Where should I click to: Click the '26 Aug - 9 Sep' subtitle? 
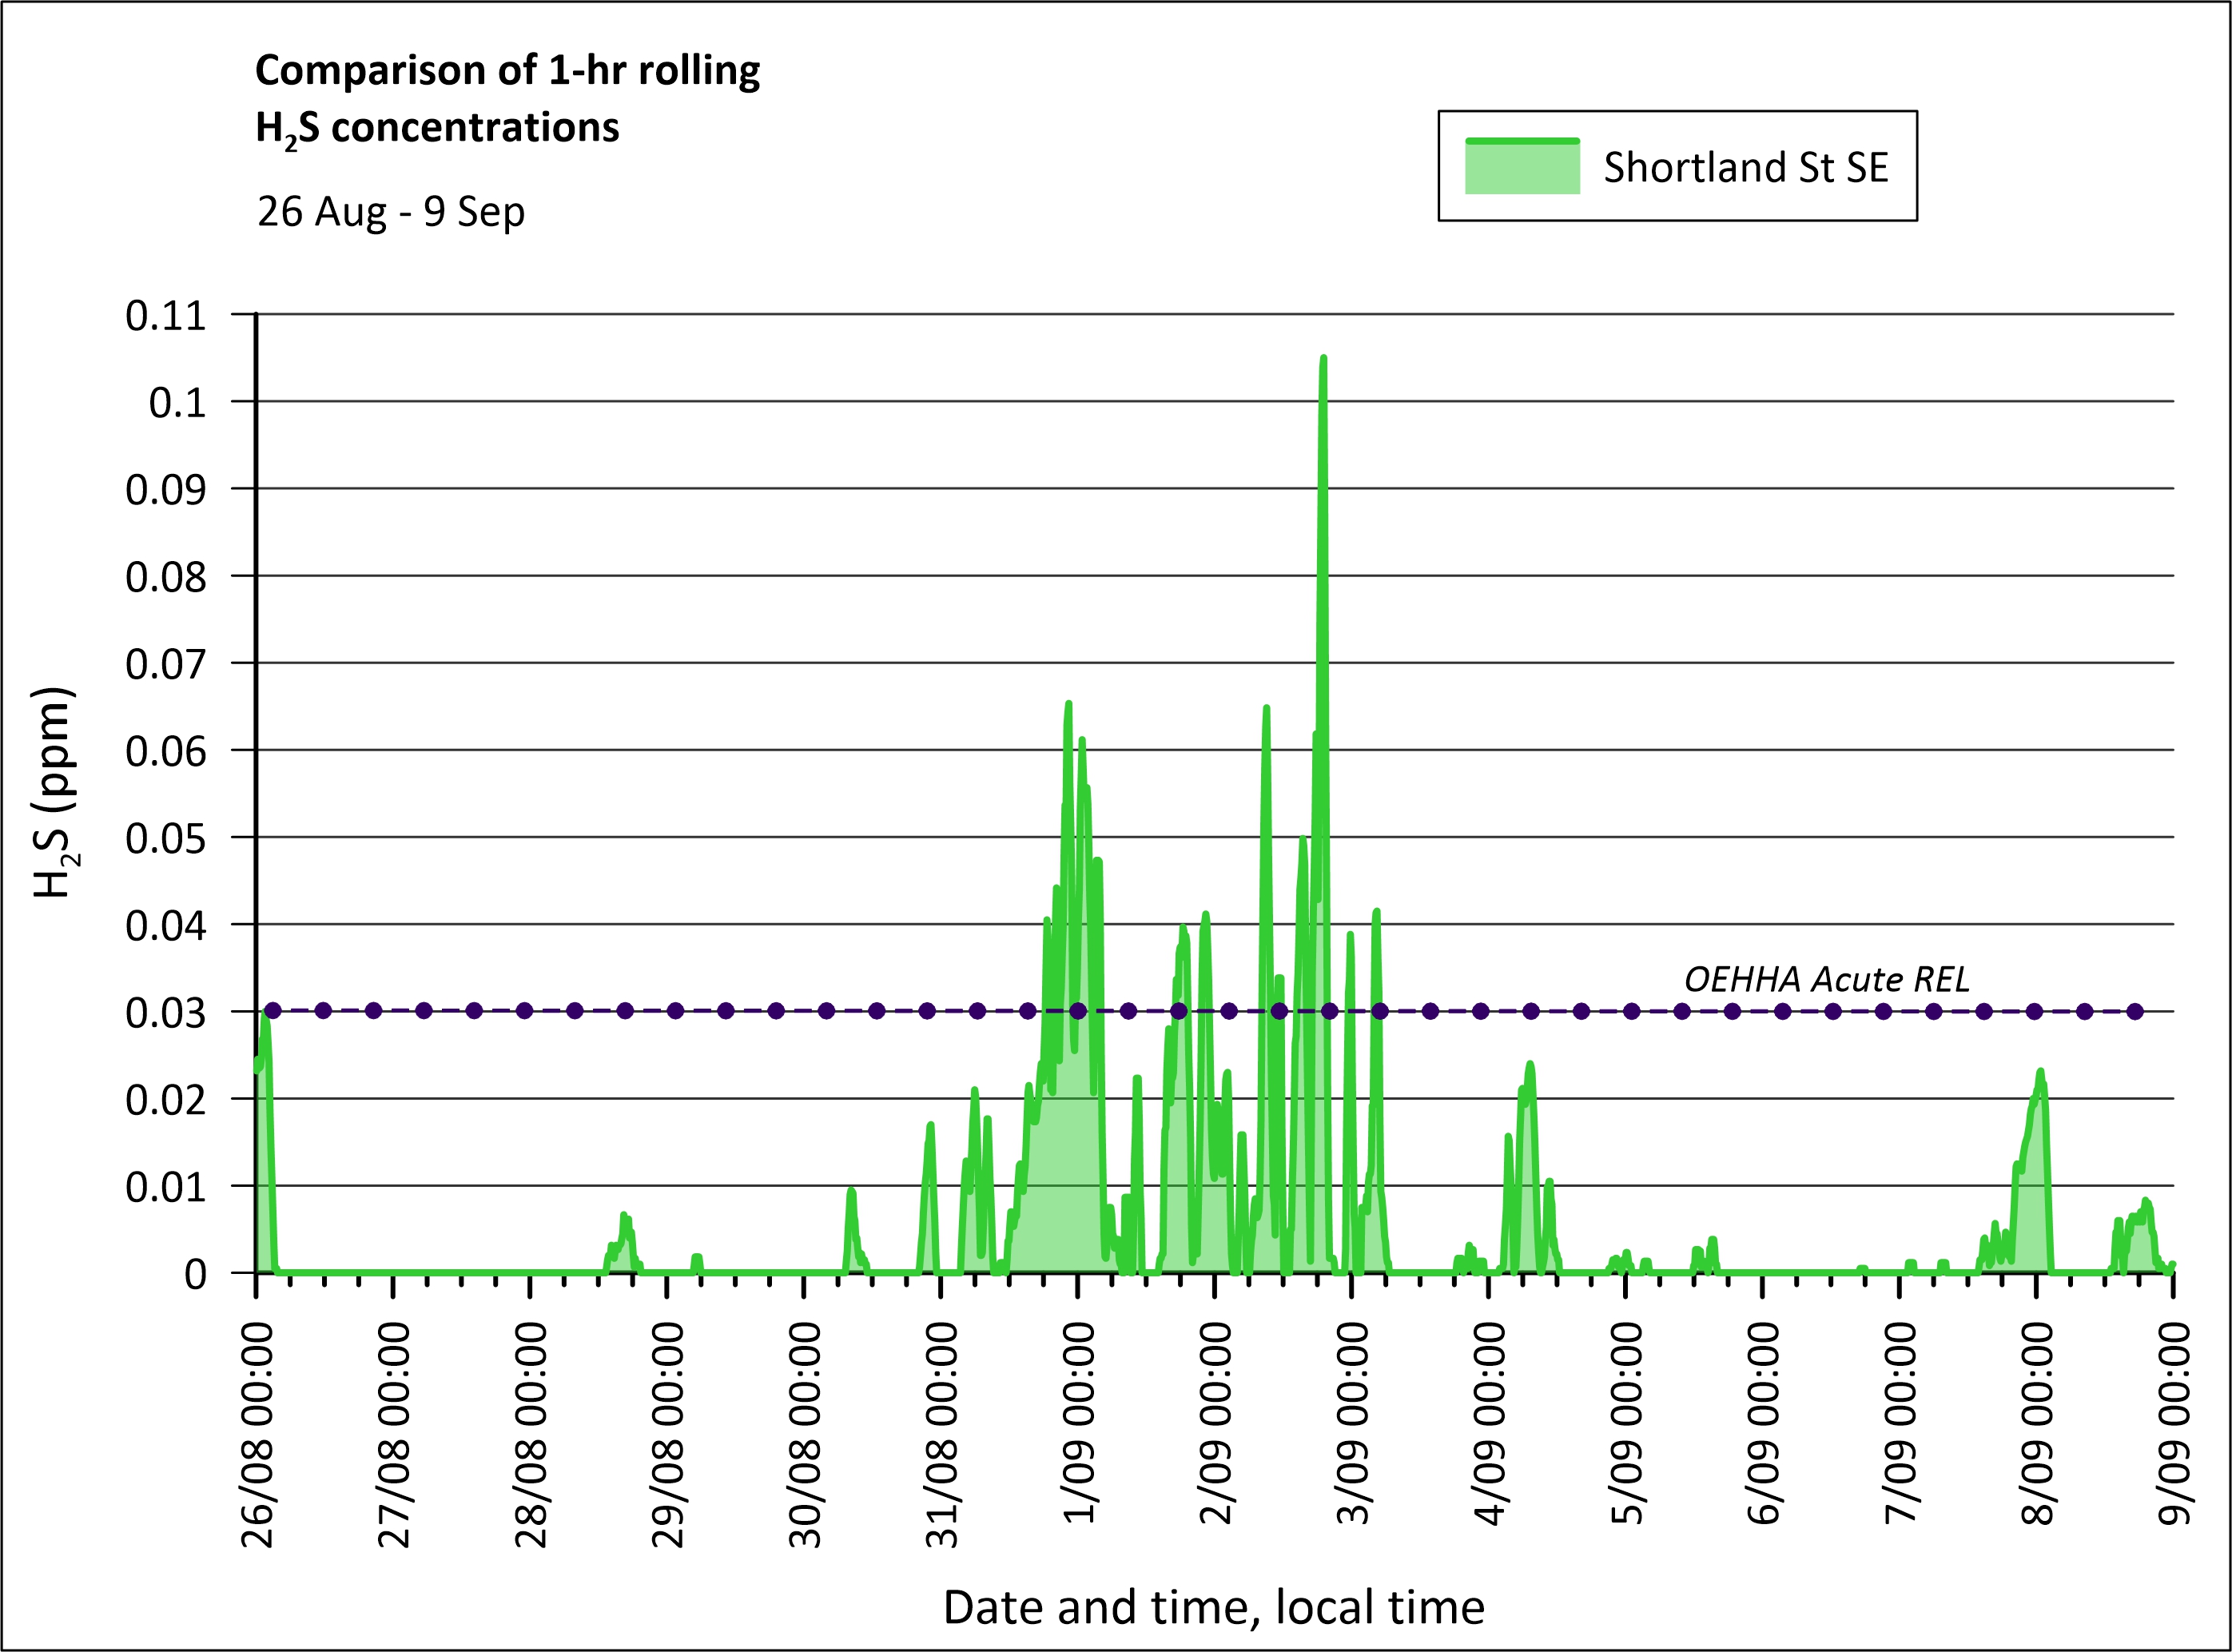(x=391, y=212)
